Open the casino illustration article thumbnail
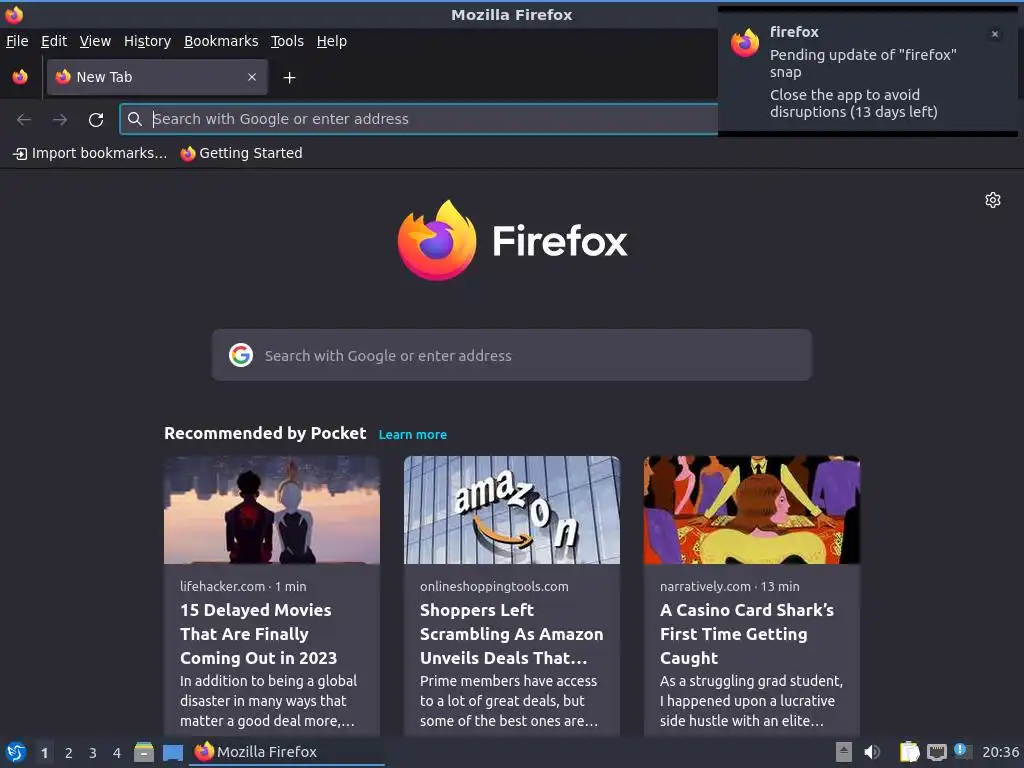 click(752, 509)
